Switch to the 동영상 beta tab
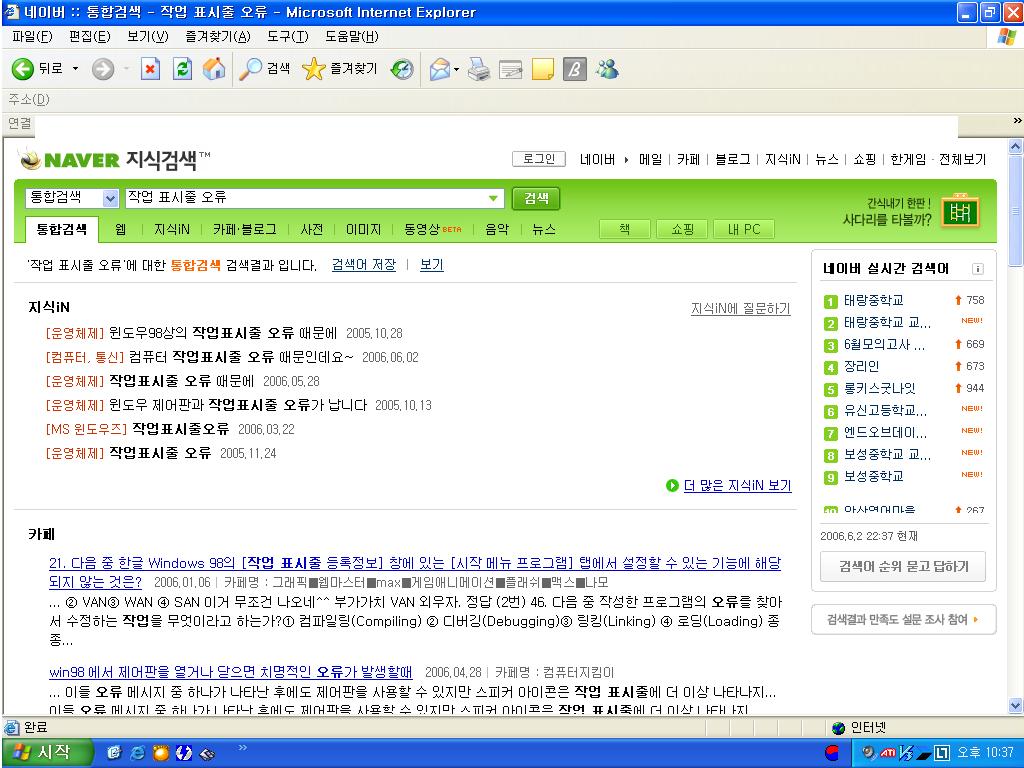This screenshot has width=1024, height=768. pyautogui.click(x=432, y=229)
